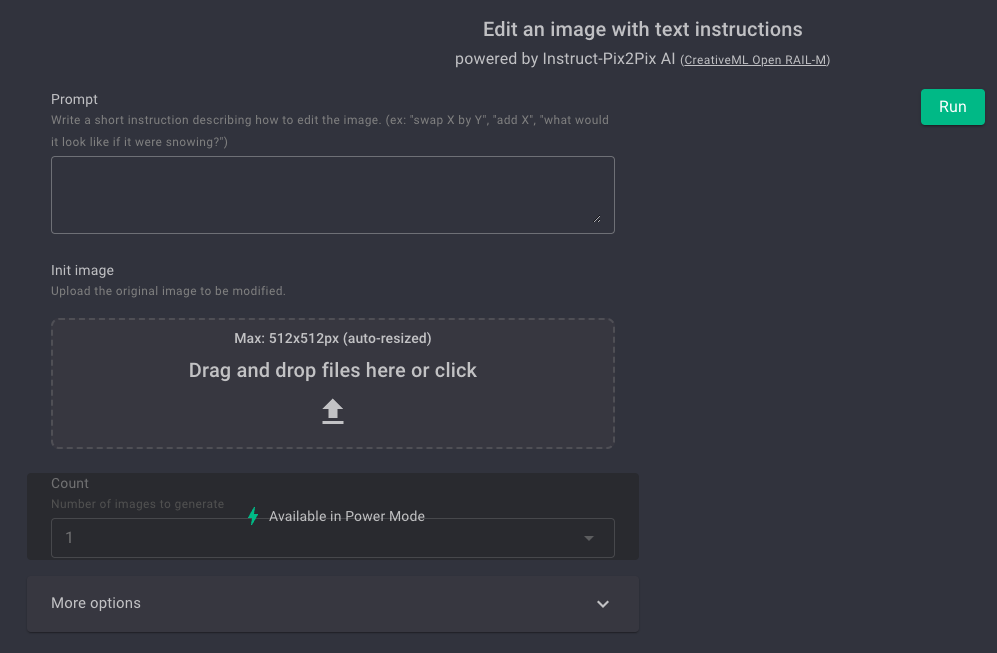Click the 'Upload the original image' hint text
The image size is (997, 653).
tap(168, 291)
